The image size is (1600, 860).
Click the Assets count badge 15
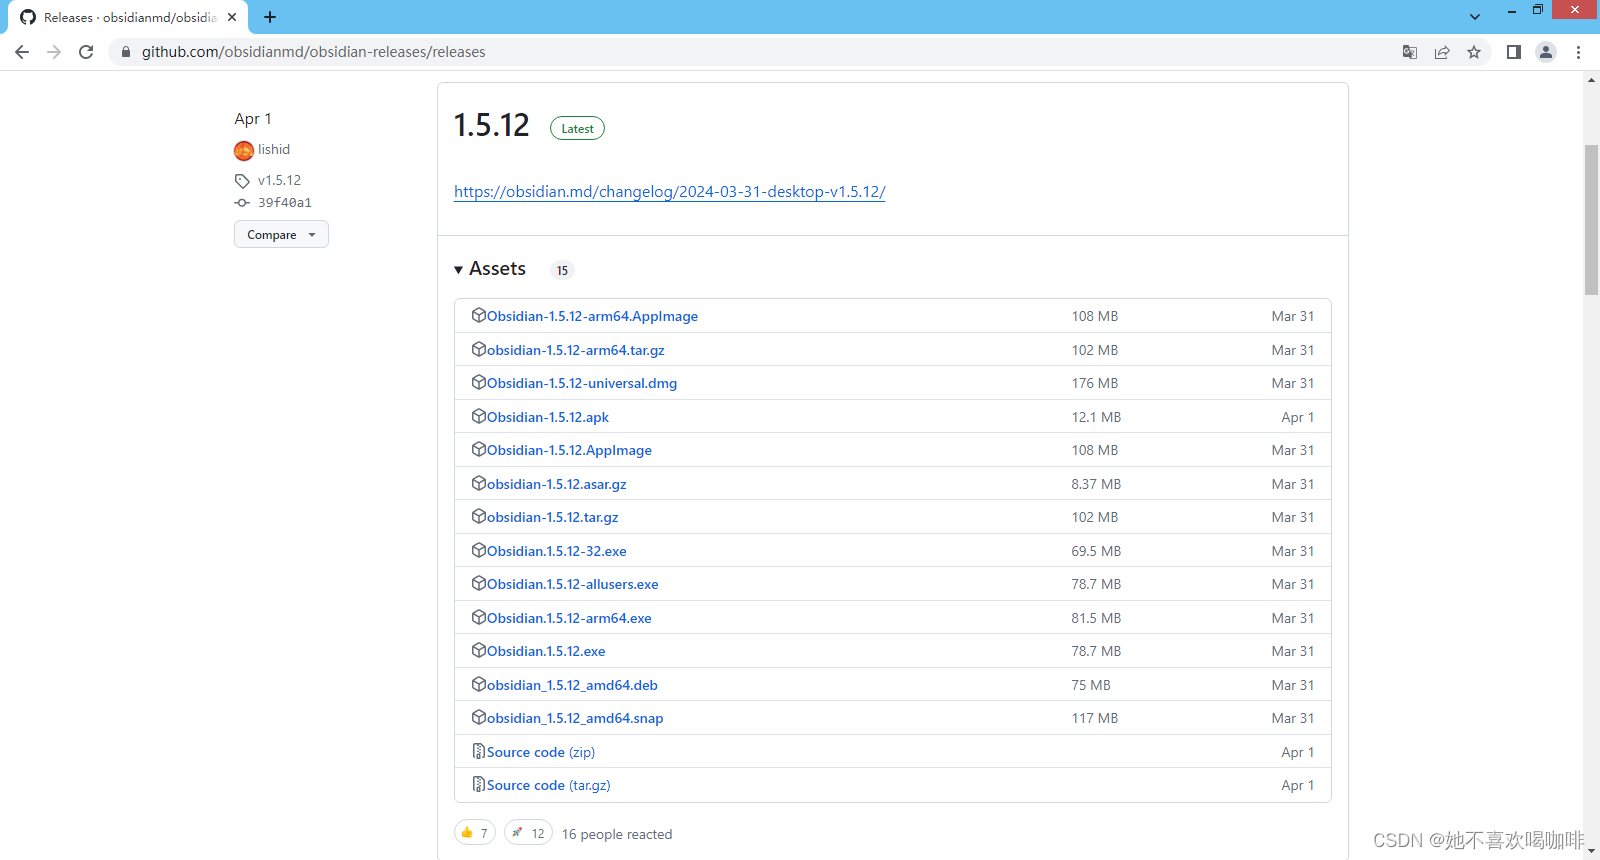coord(562,270)
